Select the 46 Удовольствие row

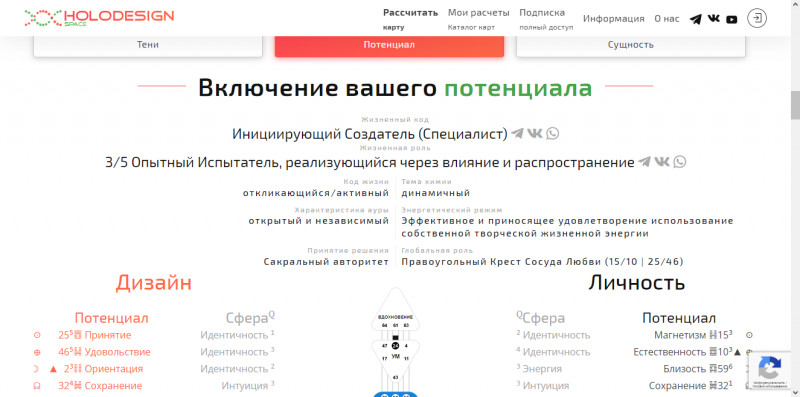tap(104, 352)
